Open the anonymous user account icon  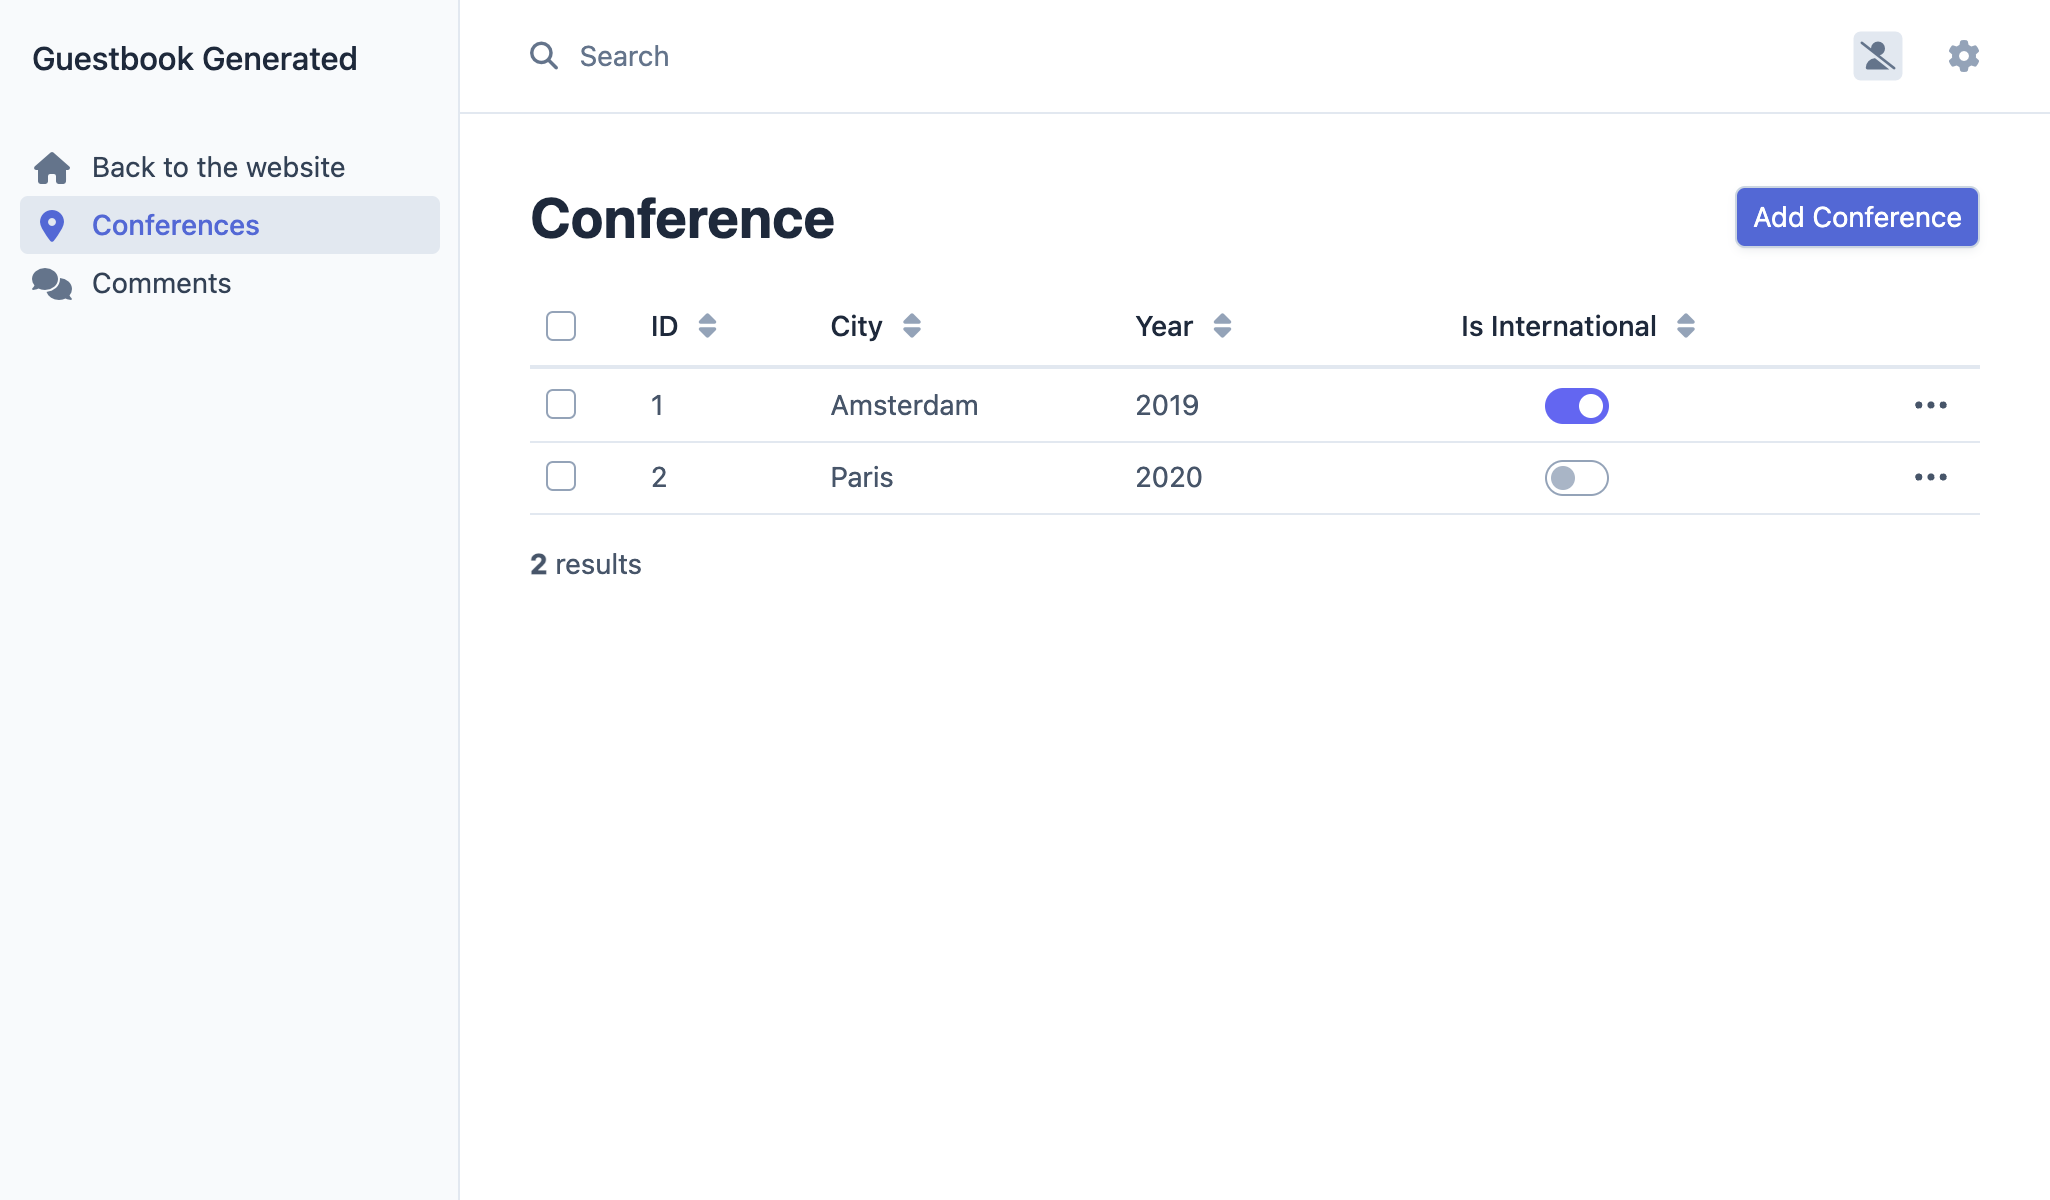click(x=1877, y=56)
